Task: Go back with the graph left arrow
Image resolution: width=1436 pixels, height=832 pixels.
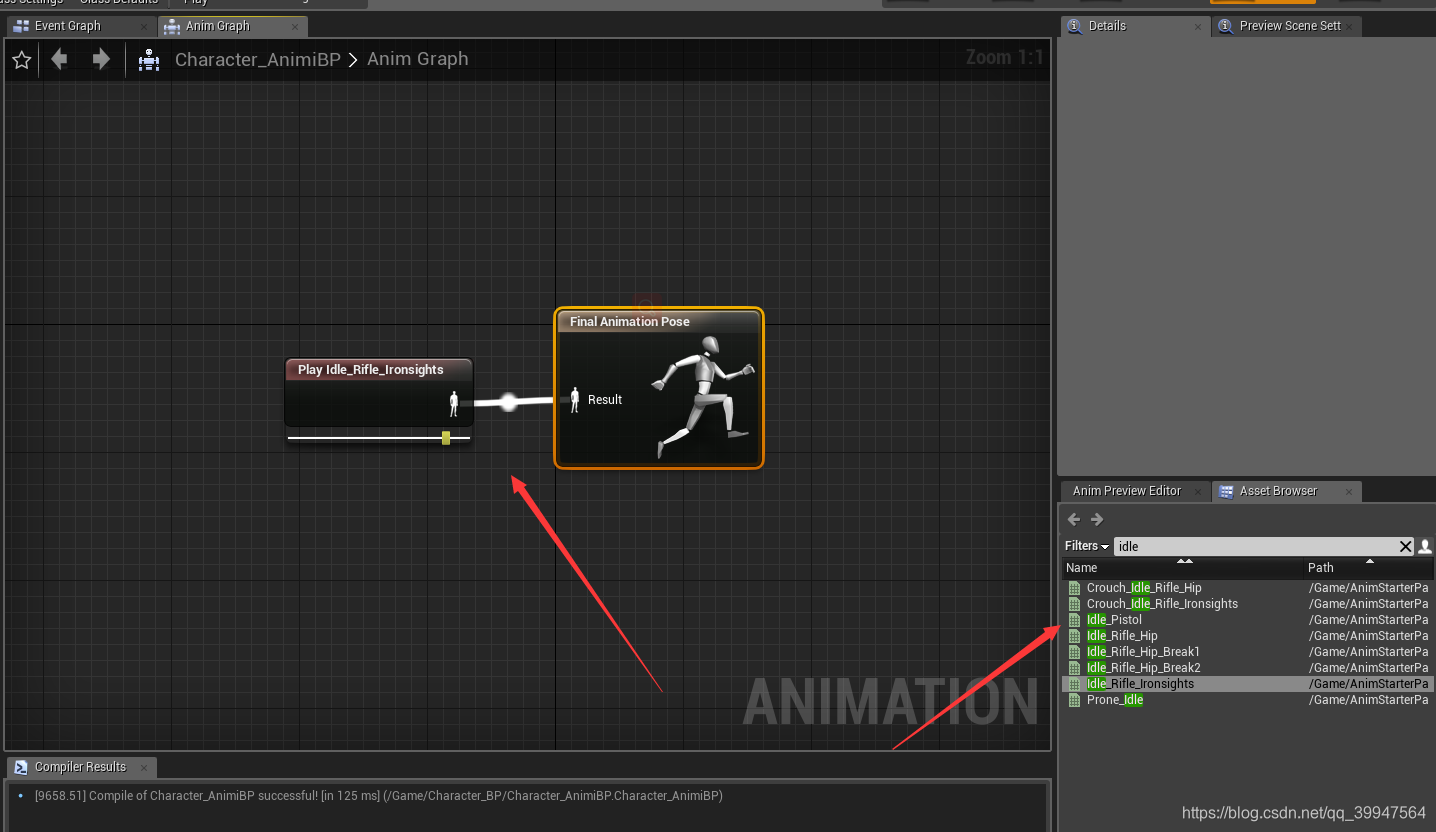Action: 59,59
